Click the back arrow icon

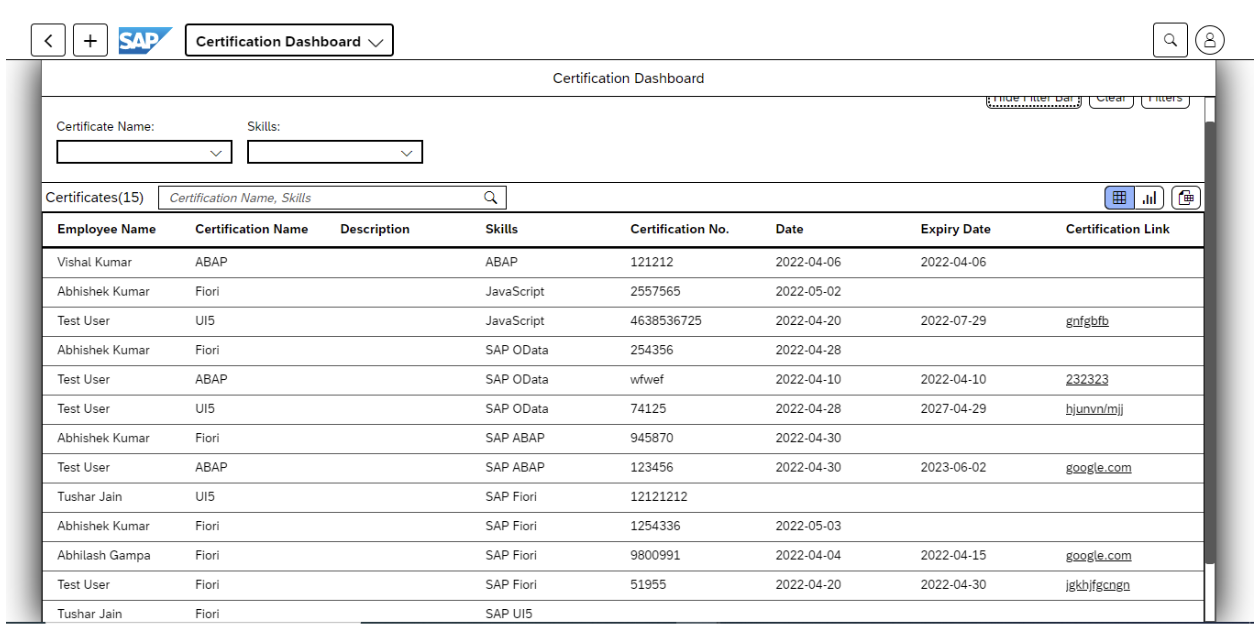point(48,39)
